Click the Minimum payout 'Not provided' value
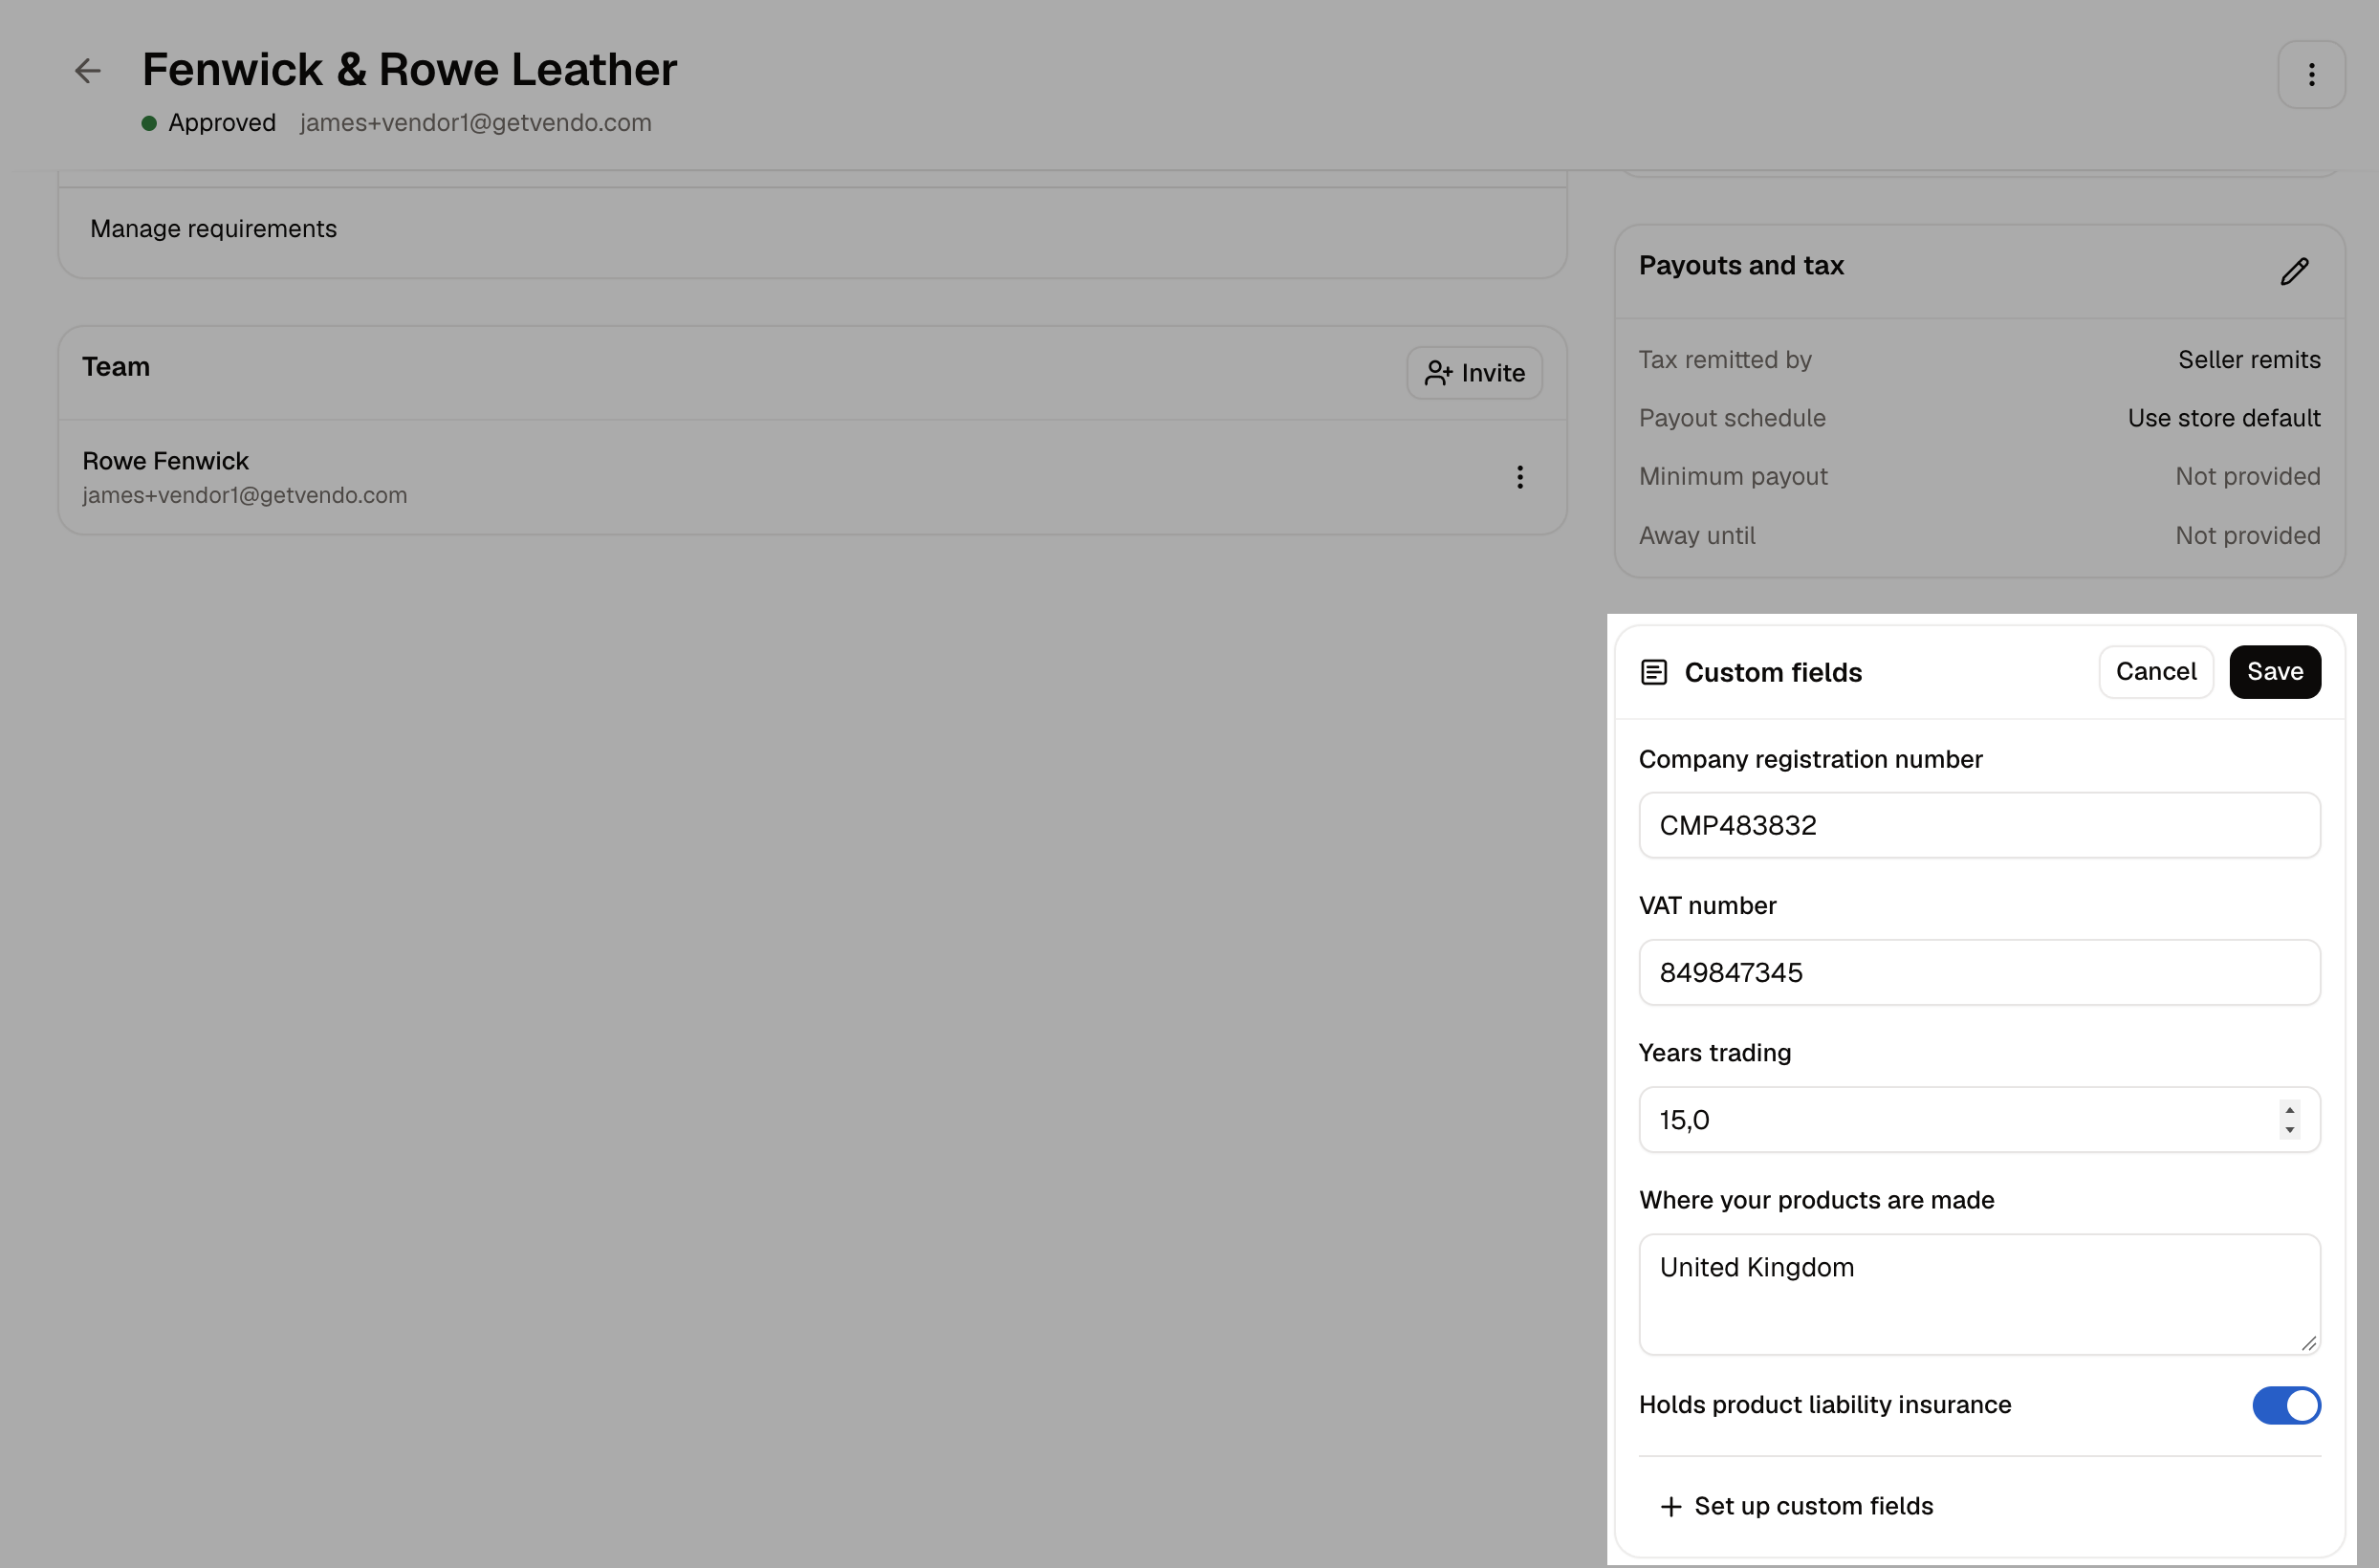 [x=2247, y=476]
